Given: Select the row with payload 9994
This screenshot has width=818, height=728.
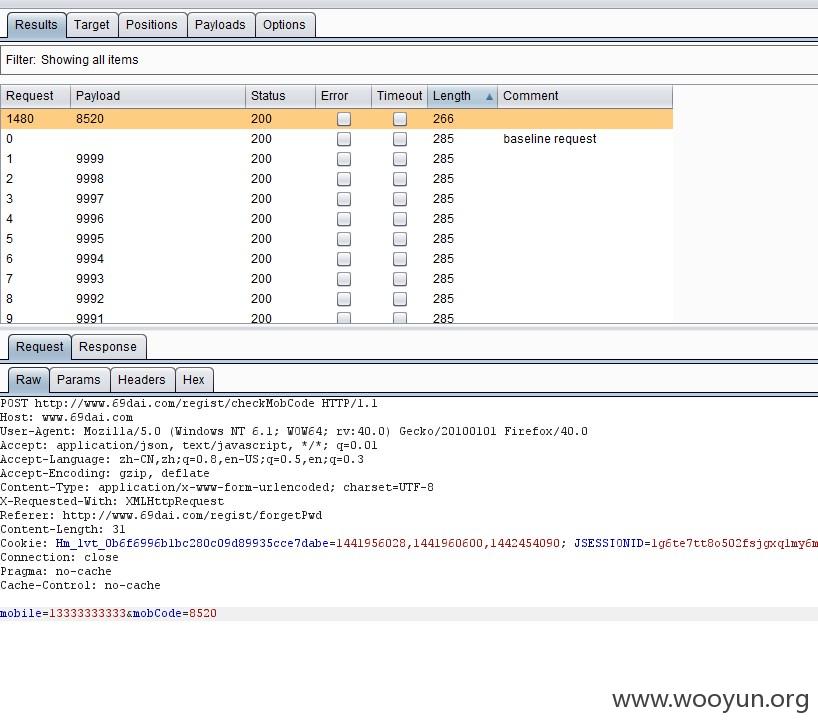Looking at the screenshot, I should (336, 259).
